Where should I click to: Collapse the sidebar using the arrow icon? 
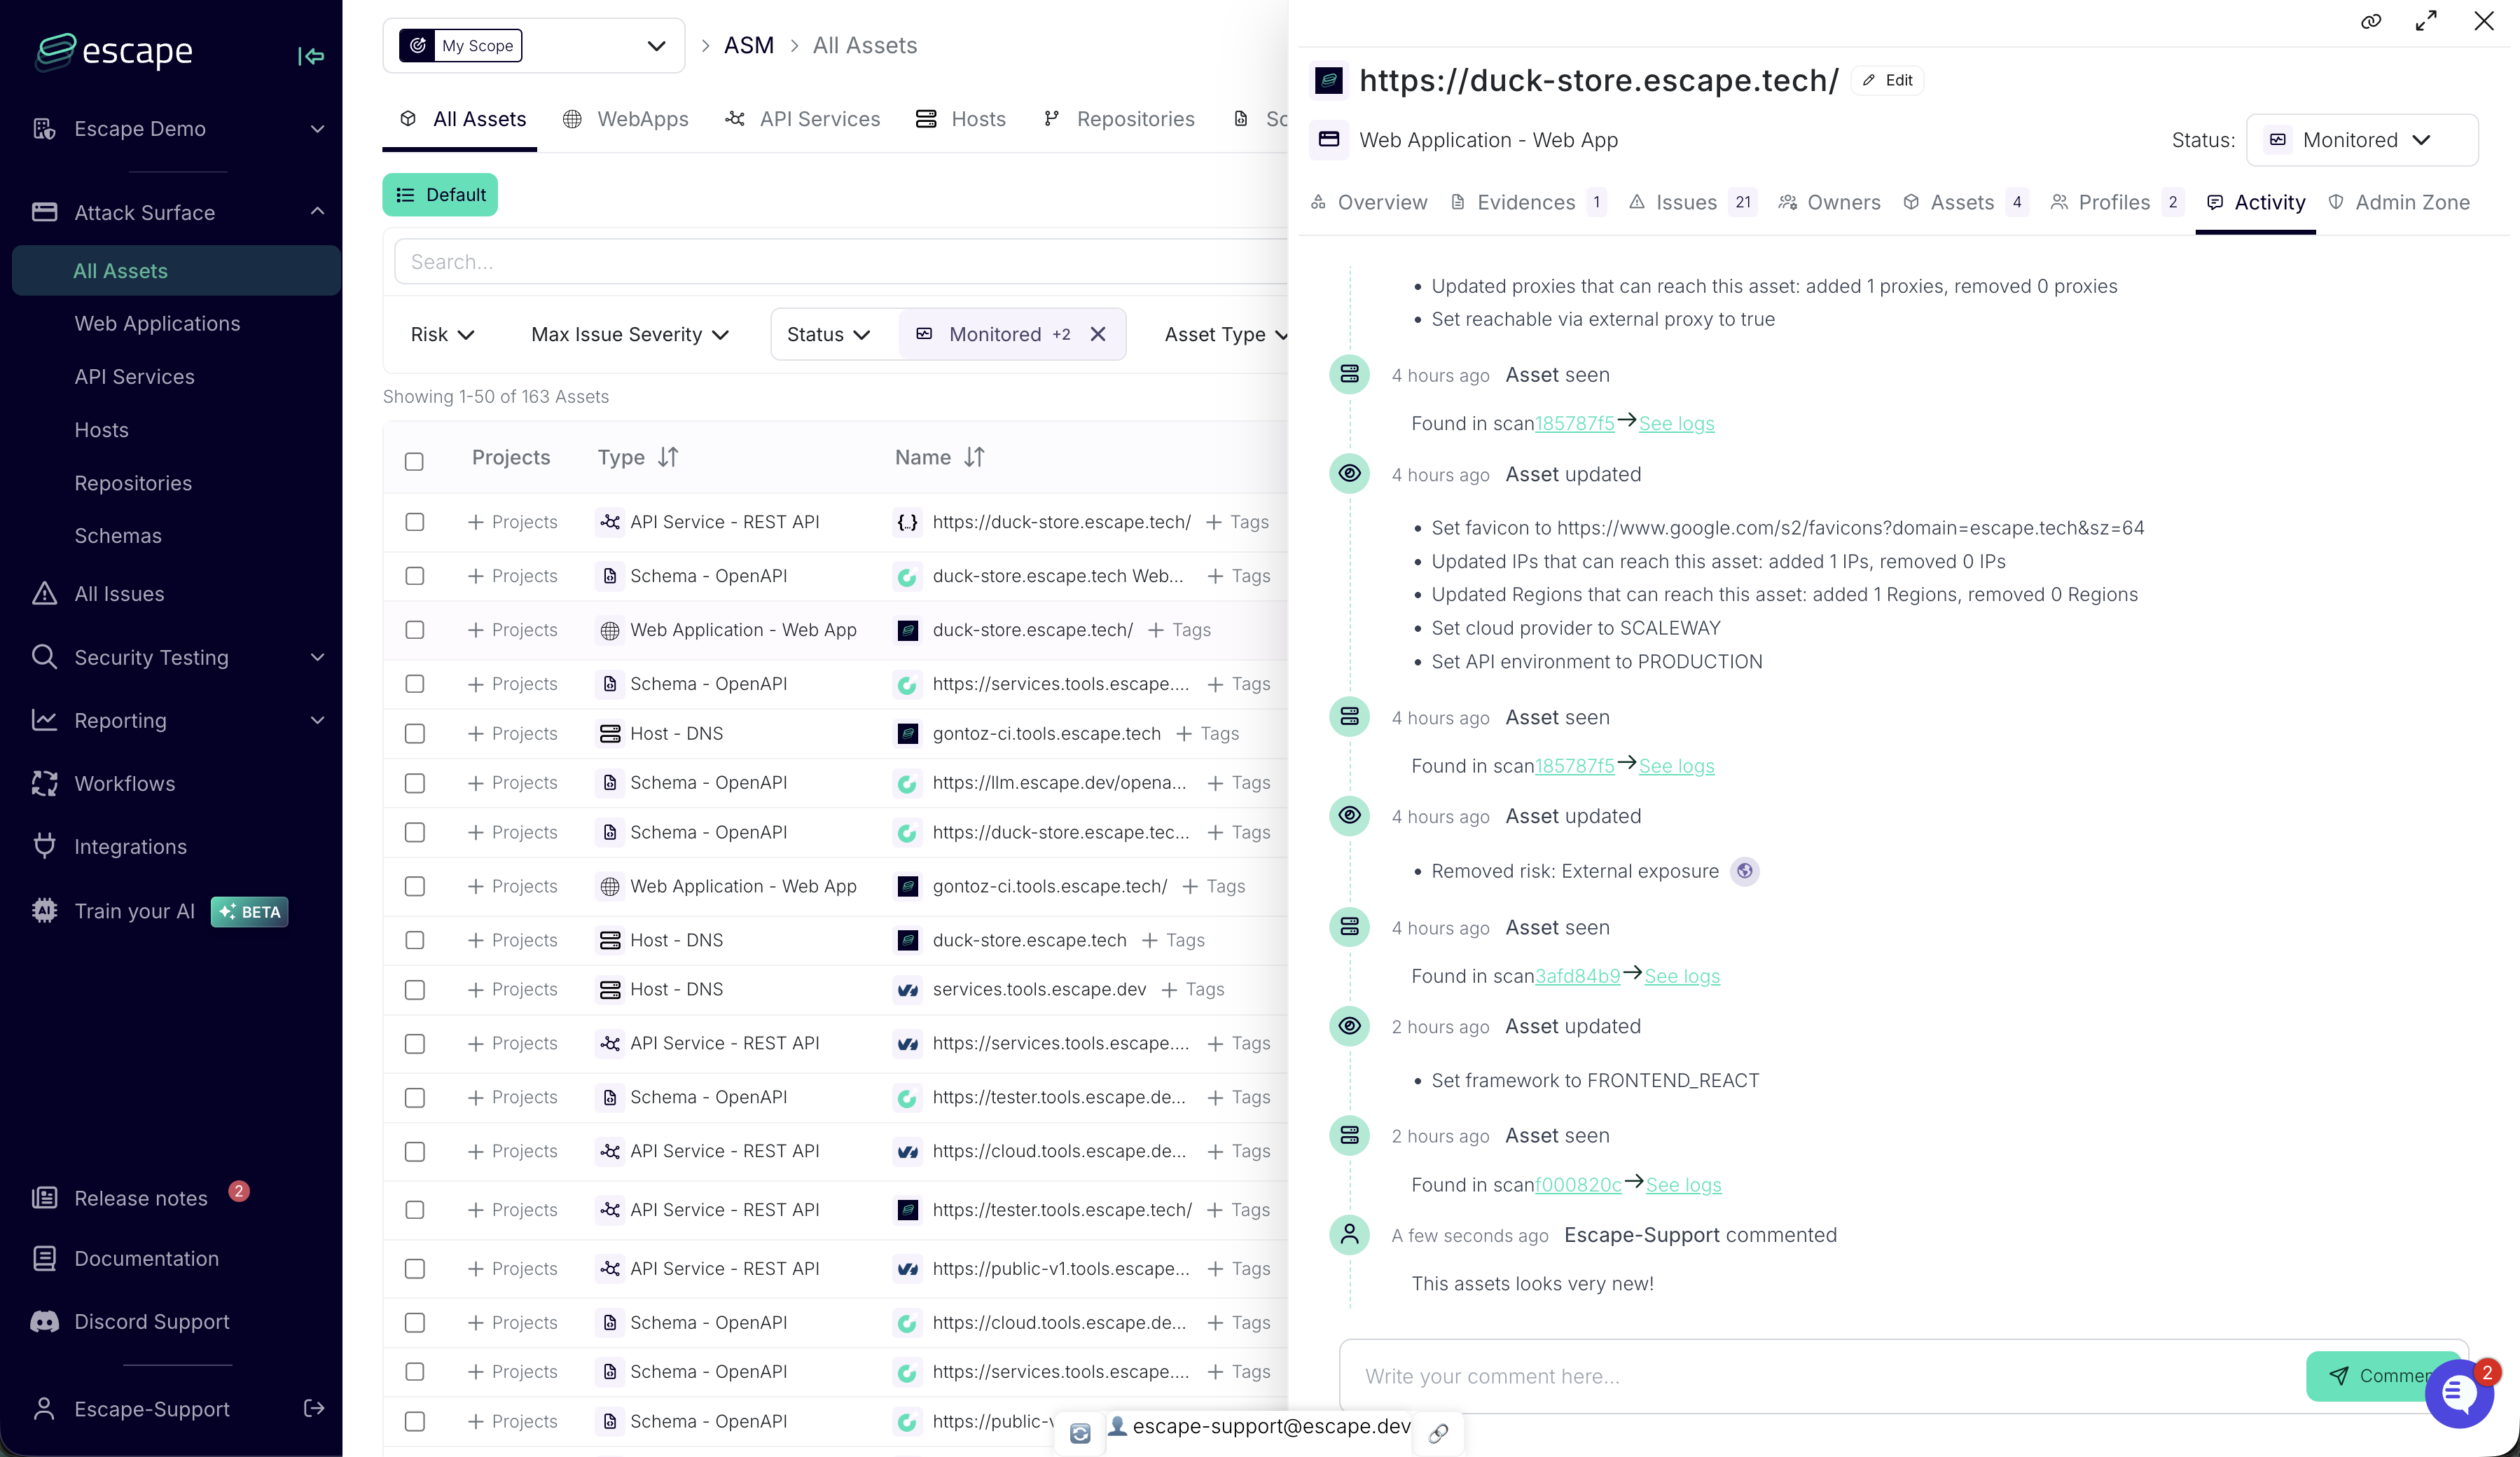tap(311, 57)
